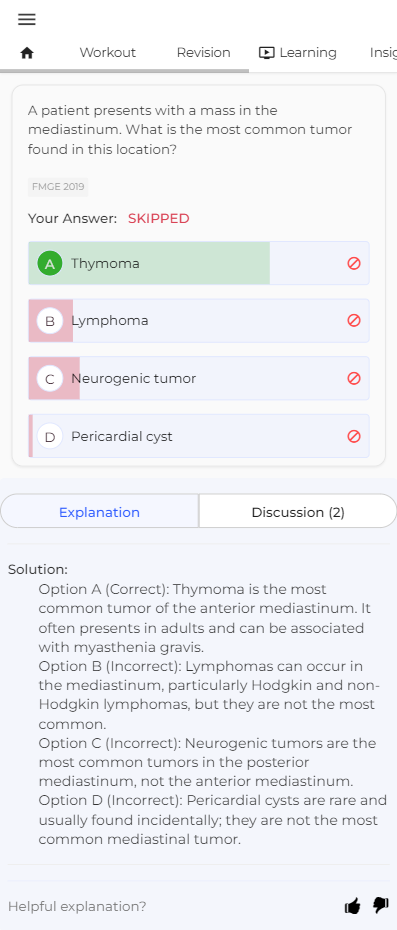Switch to the Workout tab
This screenshot has width=397, height=930.
[x=107, y=53]
